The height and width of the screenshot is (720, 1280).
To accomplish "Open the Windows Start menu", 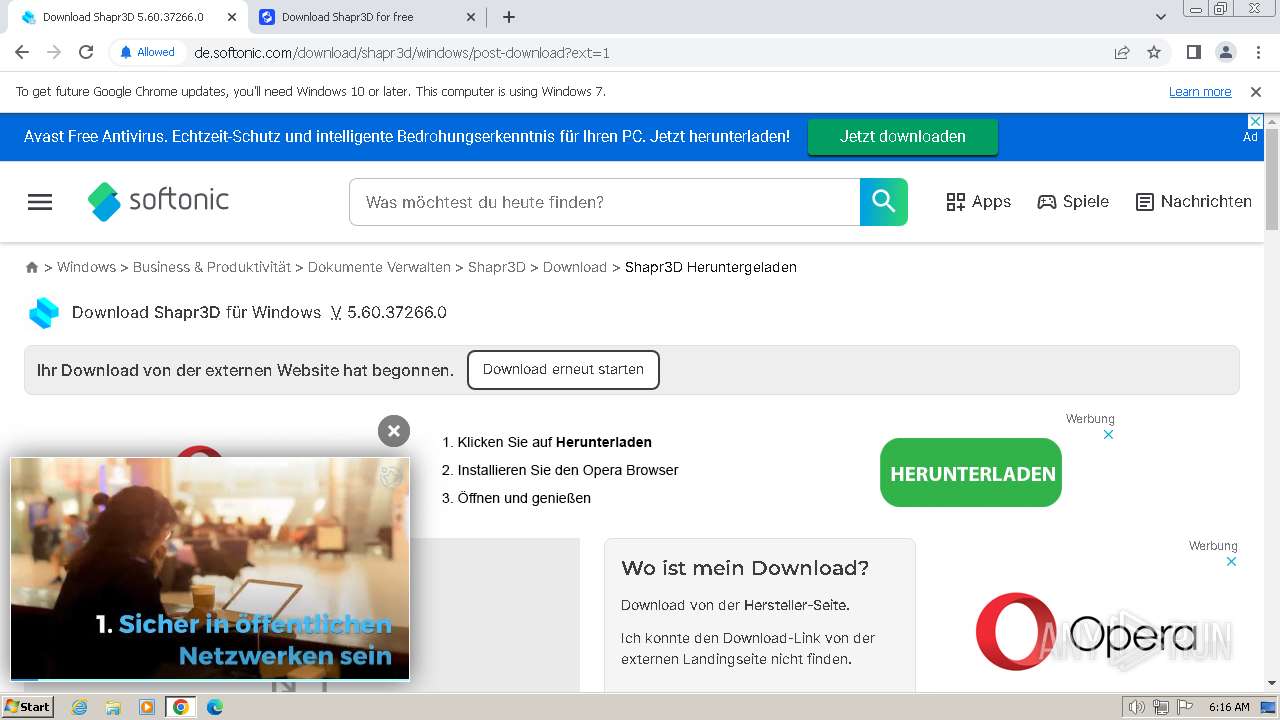I will point(28,707).
